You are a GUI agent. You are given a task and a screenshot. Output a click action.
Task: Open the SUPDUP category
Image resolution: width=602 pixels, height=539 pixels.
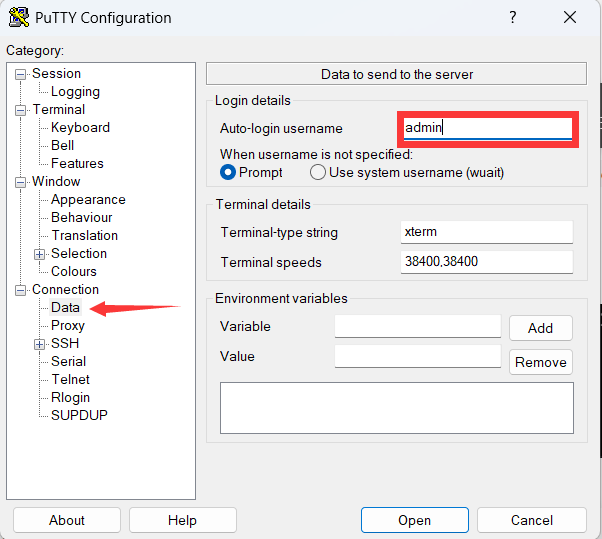(x=79, y=415)
